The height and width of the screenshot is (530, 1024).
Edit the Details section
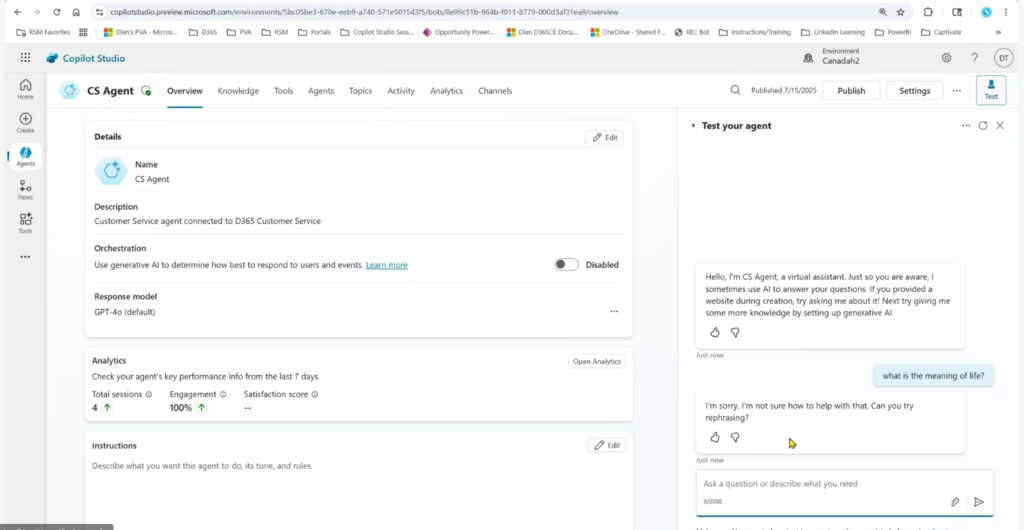(605, 137)
